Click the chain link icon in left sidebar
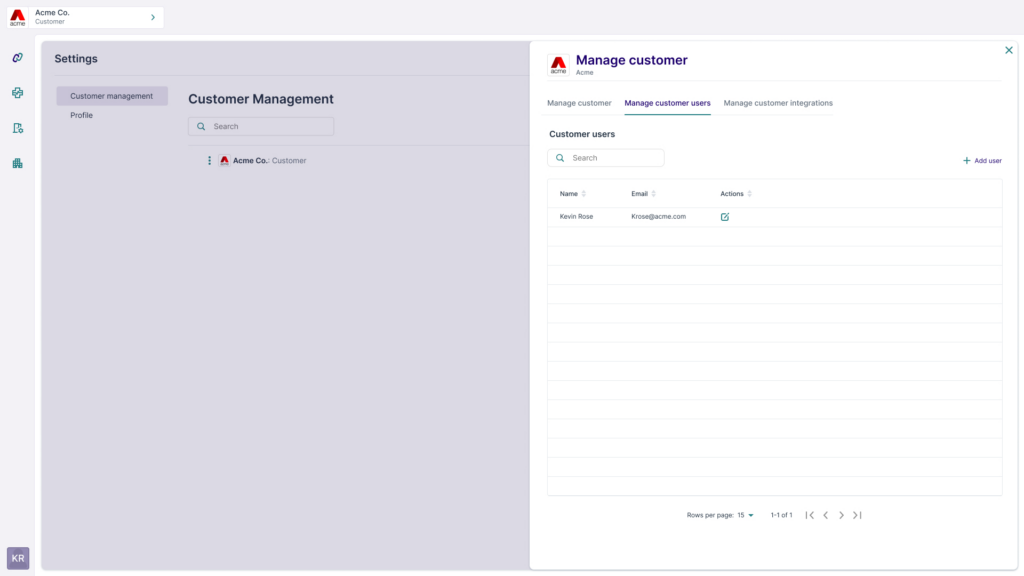This screenshot has height=576, width=1024. tap(17, 58)
